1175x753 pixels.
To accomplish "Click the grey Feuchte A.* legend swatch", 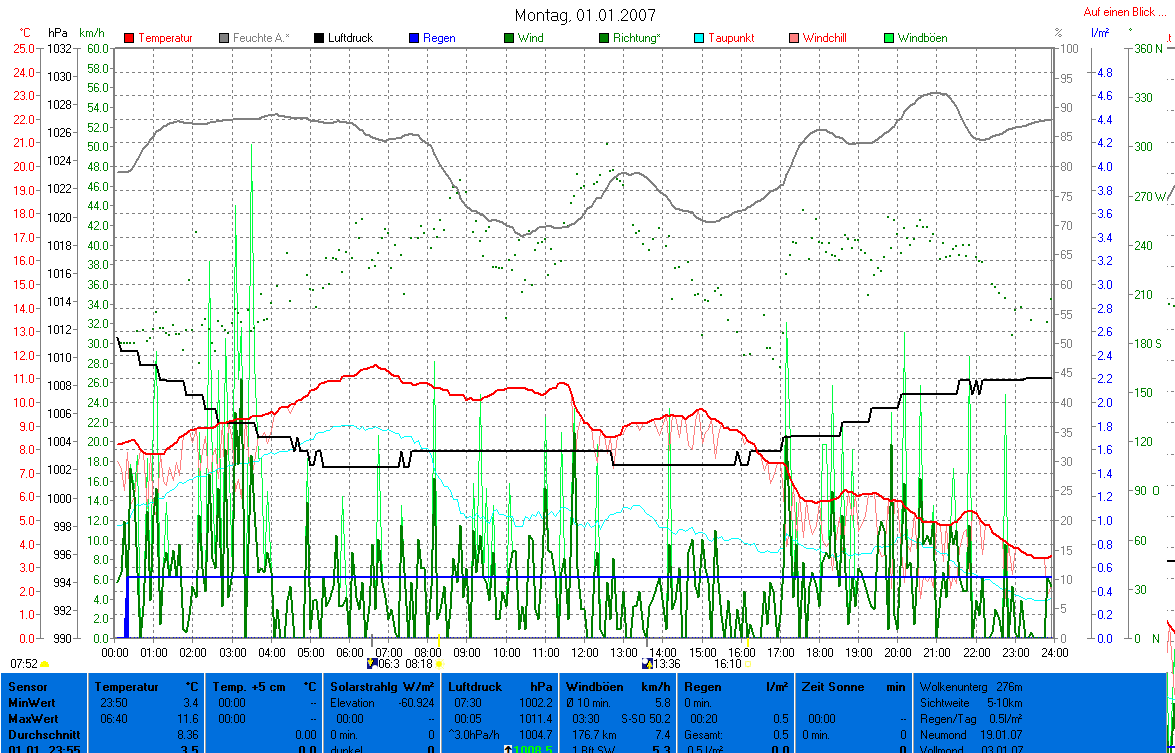I will coord(224,38).
